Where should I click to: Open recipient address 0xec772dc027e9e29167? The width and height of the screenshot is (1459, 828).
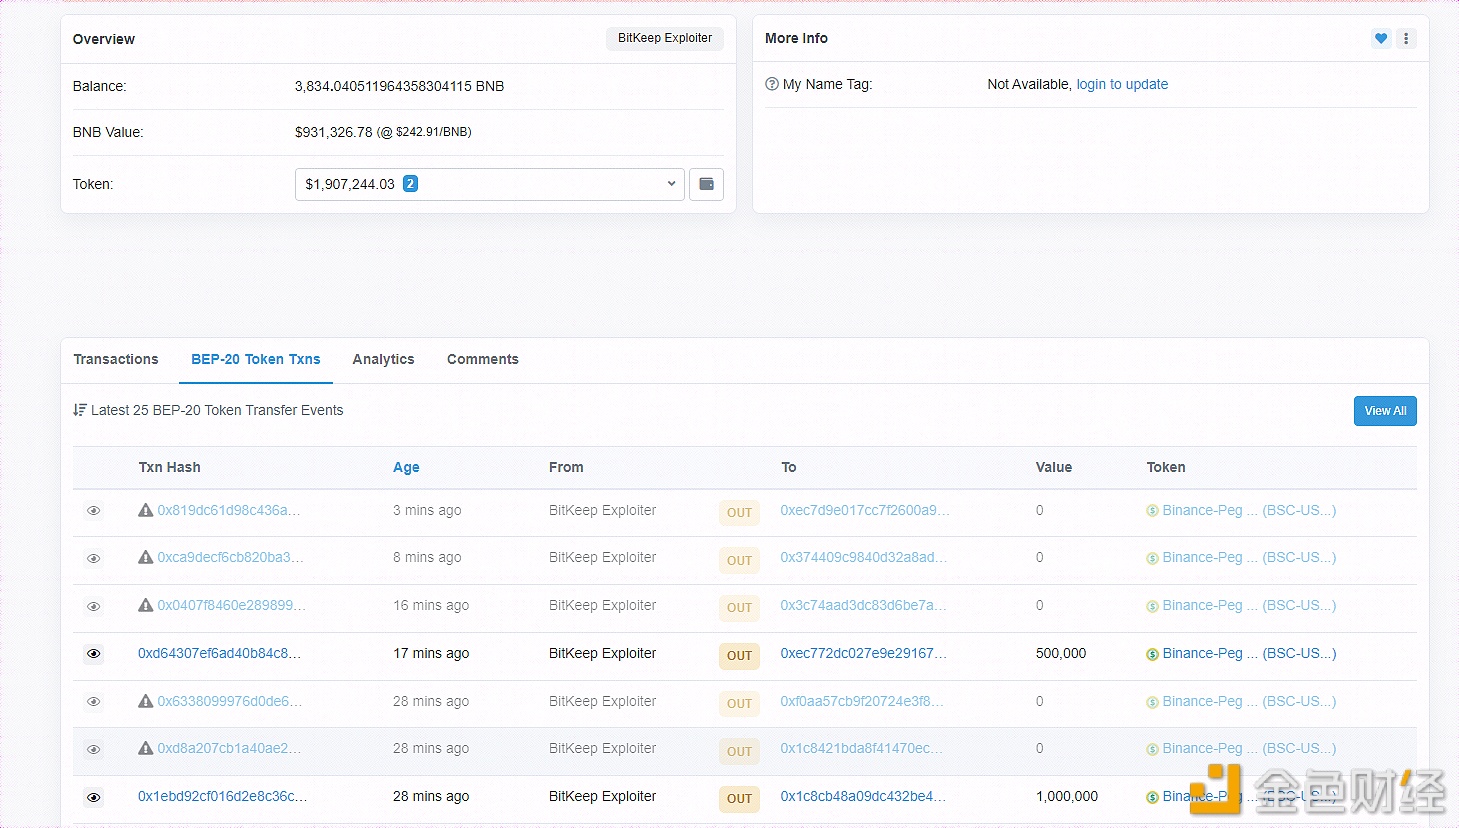click(x=864, y=653)
